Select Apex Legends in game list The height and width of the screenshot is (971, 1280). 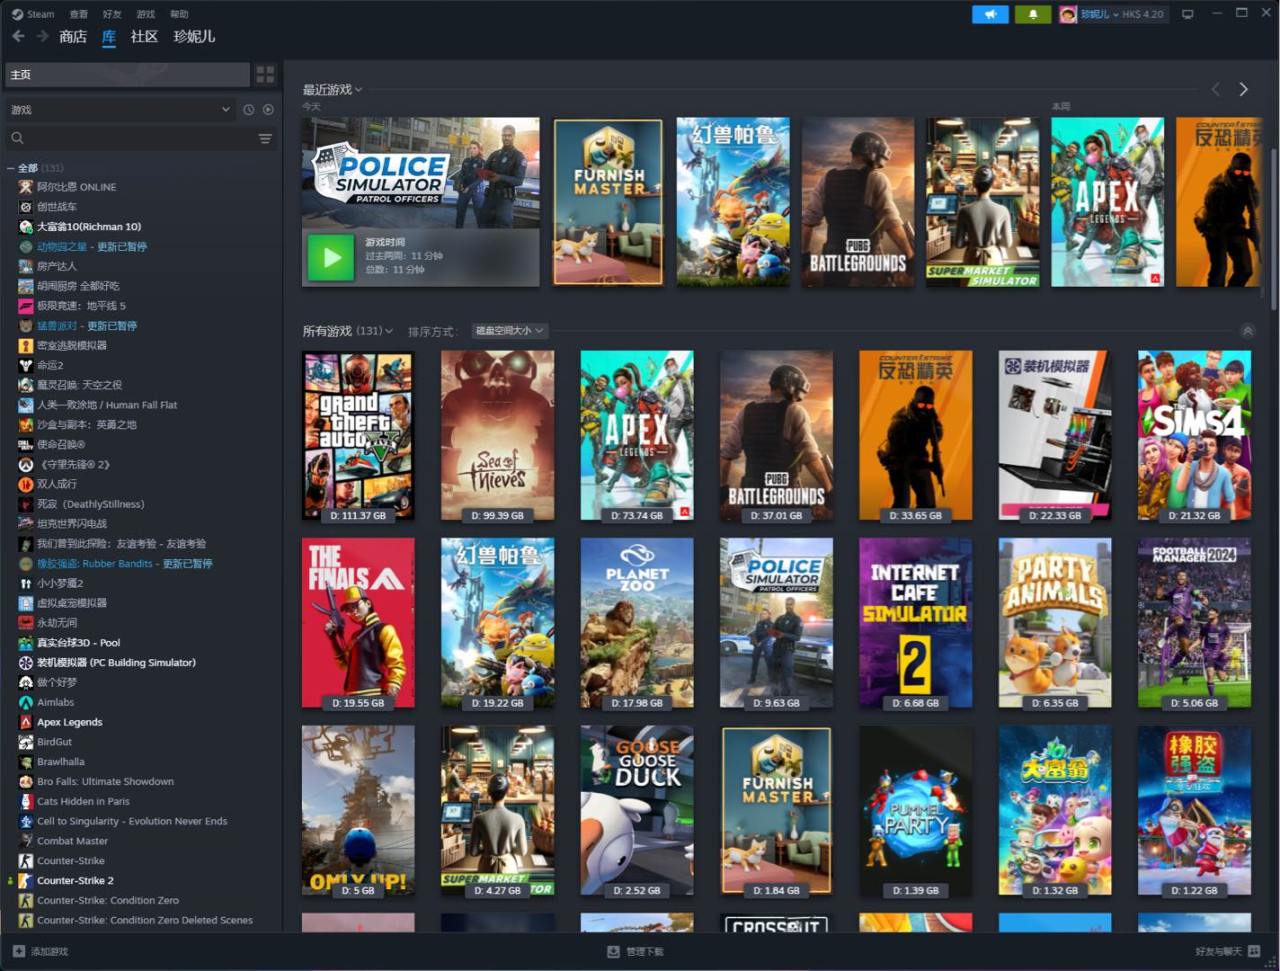[x=69, y=722]
